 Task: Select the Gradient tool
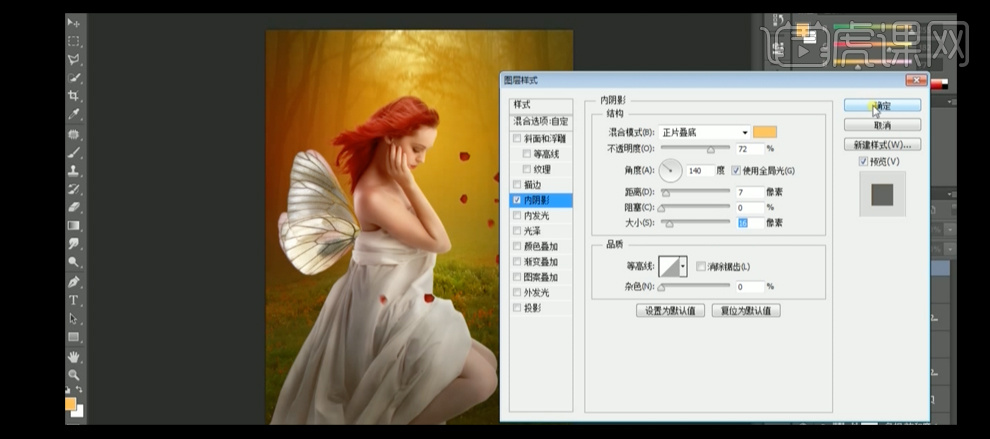(x=74, y=226)
